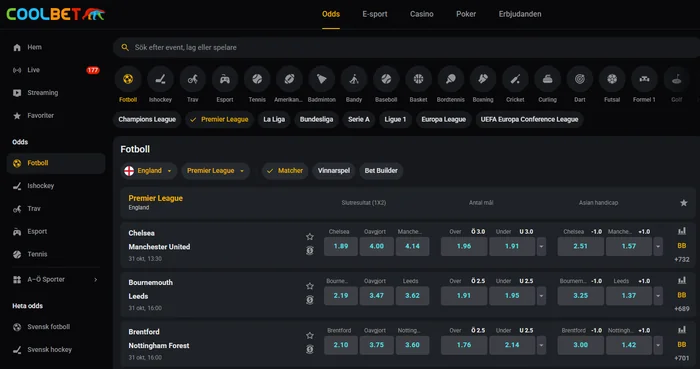This screenshot has width=700, height=369.
Task: Bet on Chelsea win at 1.89
Action: [341, 246]
